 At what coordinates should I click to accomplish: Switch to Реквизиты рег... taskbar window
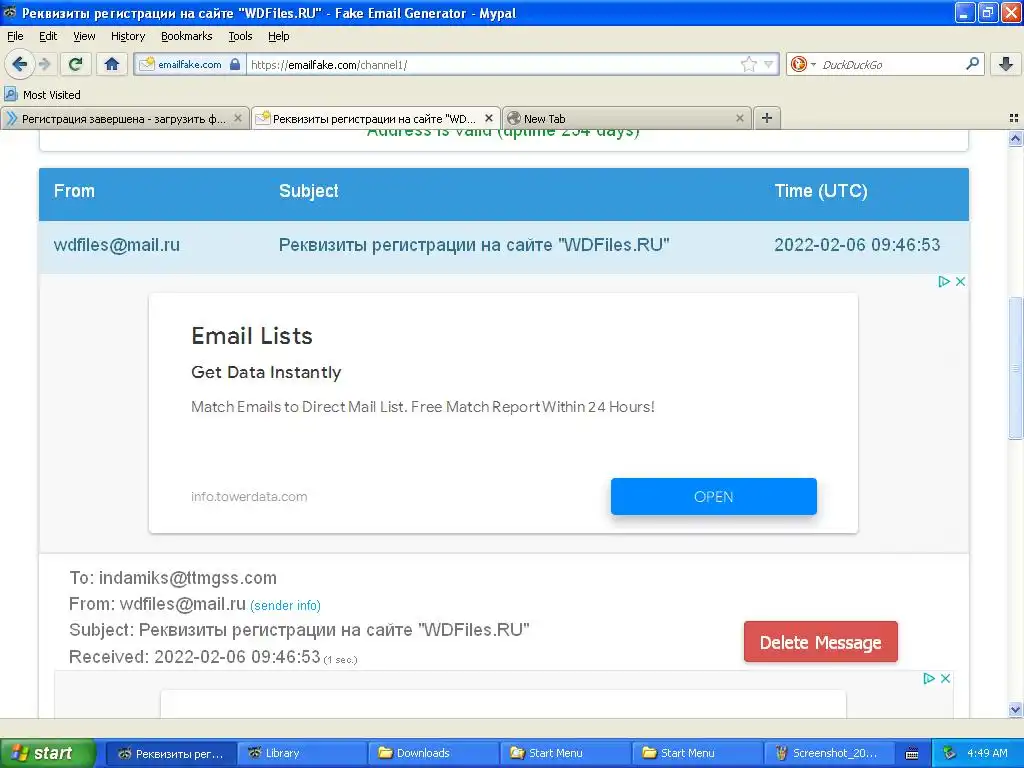coord(170,753)
